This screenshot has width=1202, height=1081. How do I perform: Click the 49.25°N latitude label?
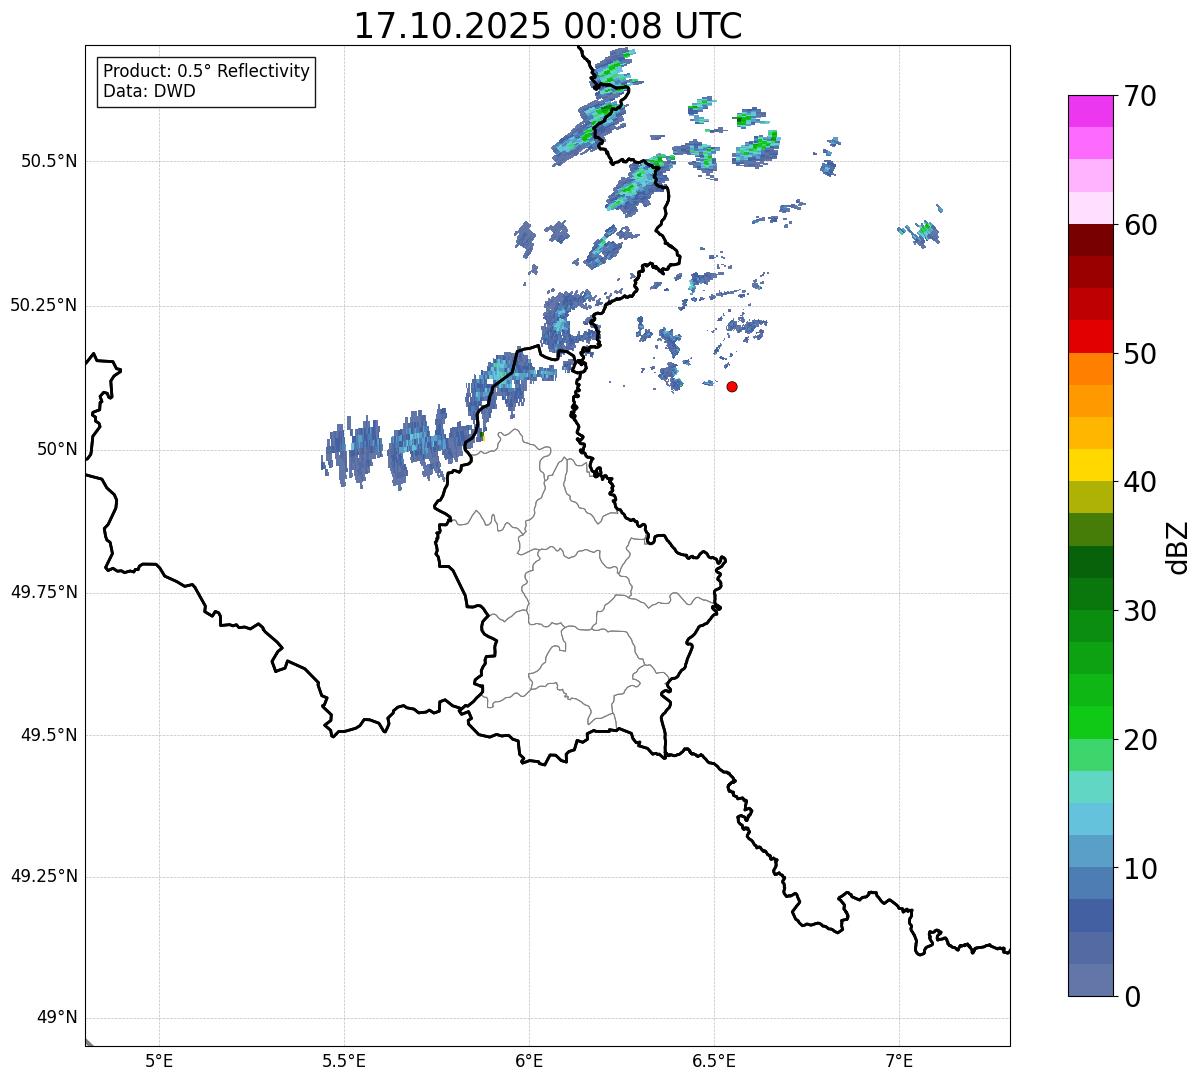point(44,877)
